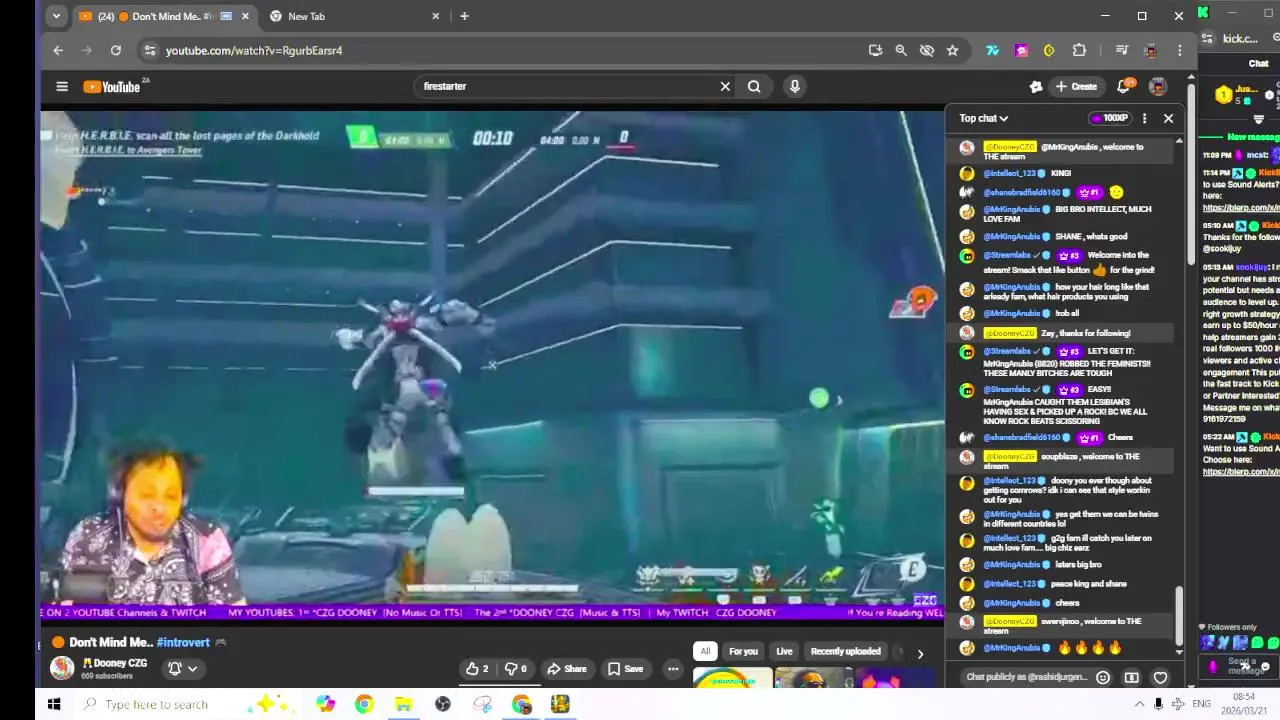This screenshot has width=1280, height=720.
Task: Go to YouTube home via logo
Action: click(x=111, y=87)
